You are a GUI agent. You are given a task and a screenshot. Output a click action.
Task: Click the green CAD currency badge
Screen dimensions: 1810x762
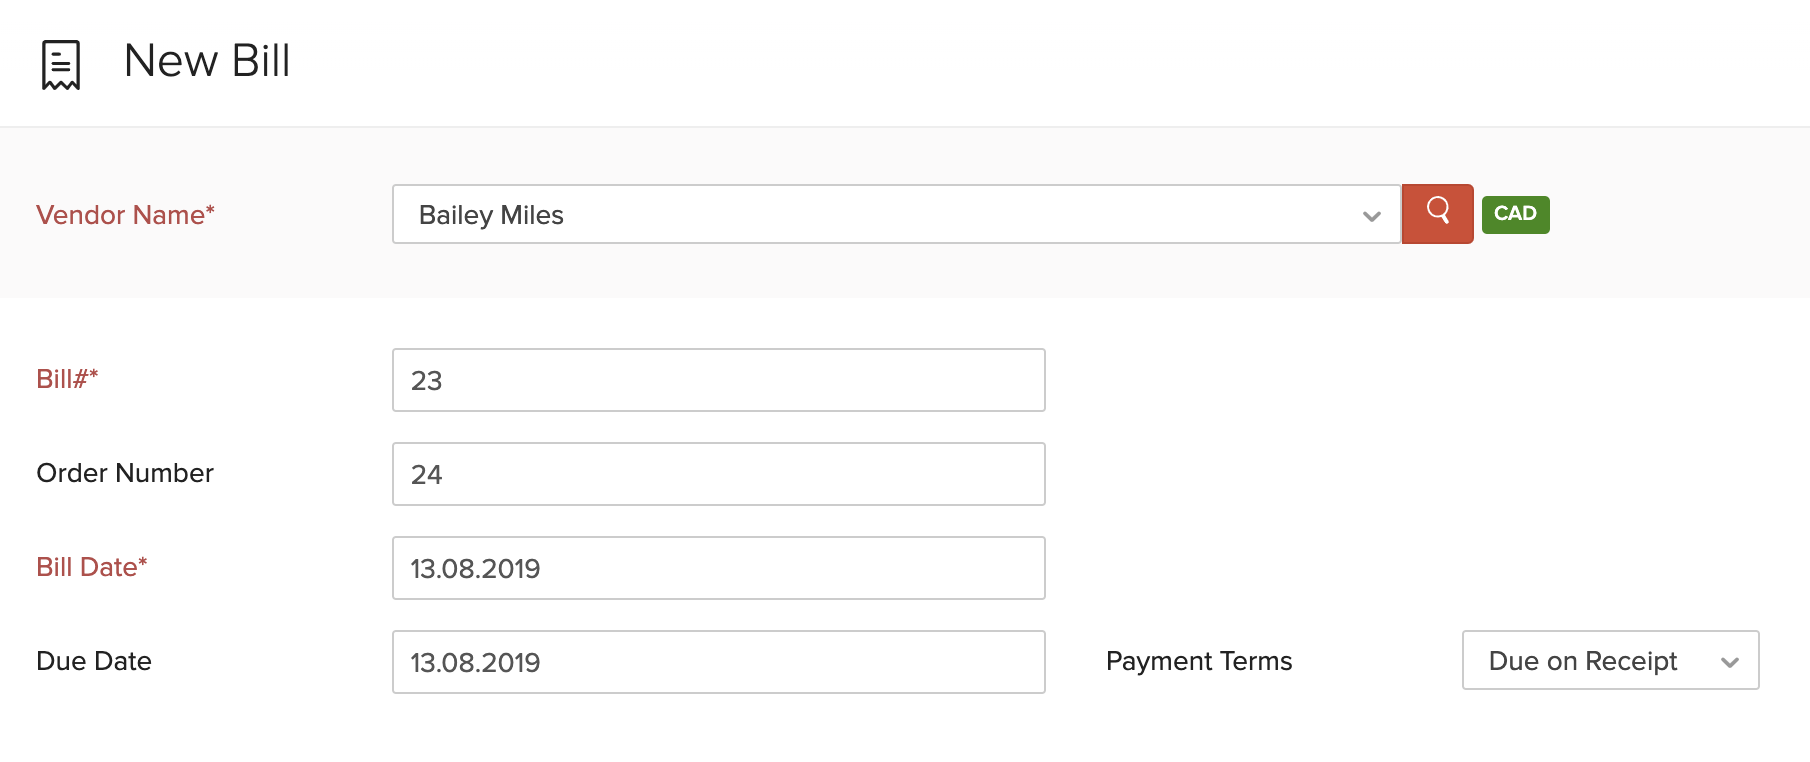coord(1515,214)
